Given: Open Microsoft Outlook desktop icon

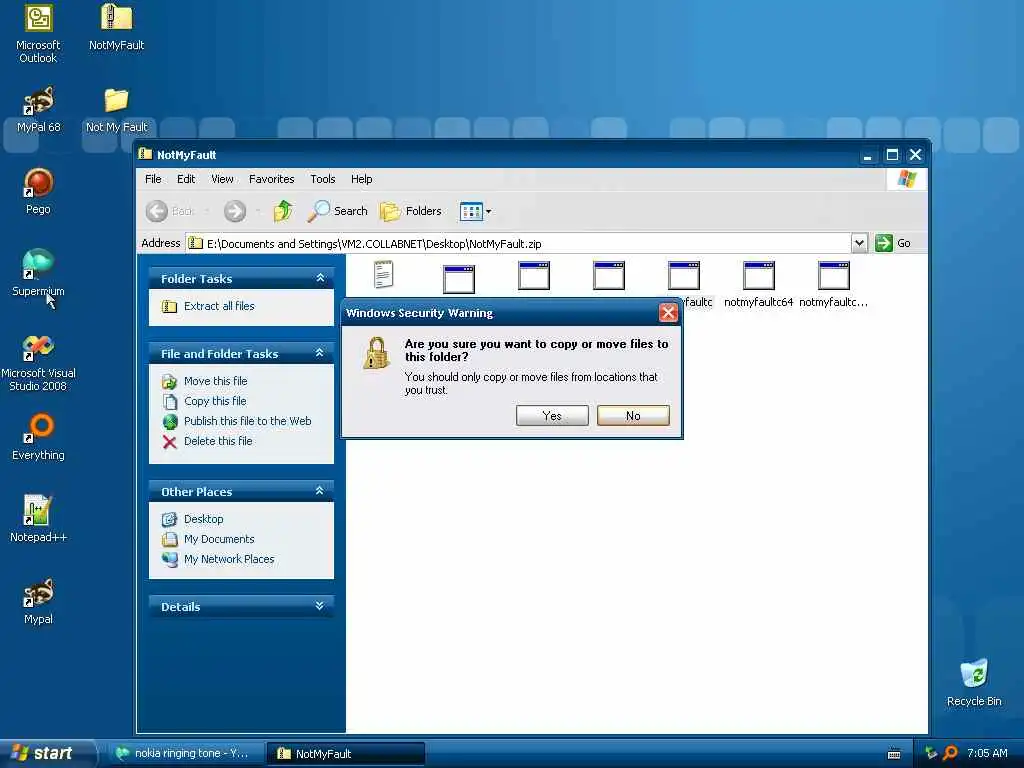Looking at the screenshot, I should tap(38, 33).
